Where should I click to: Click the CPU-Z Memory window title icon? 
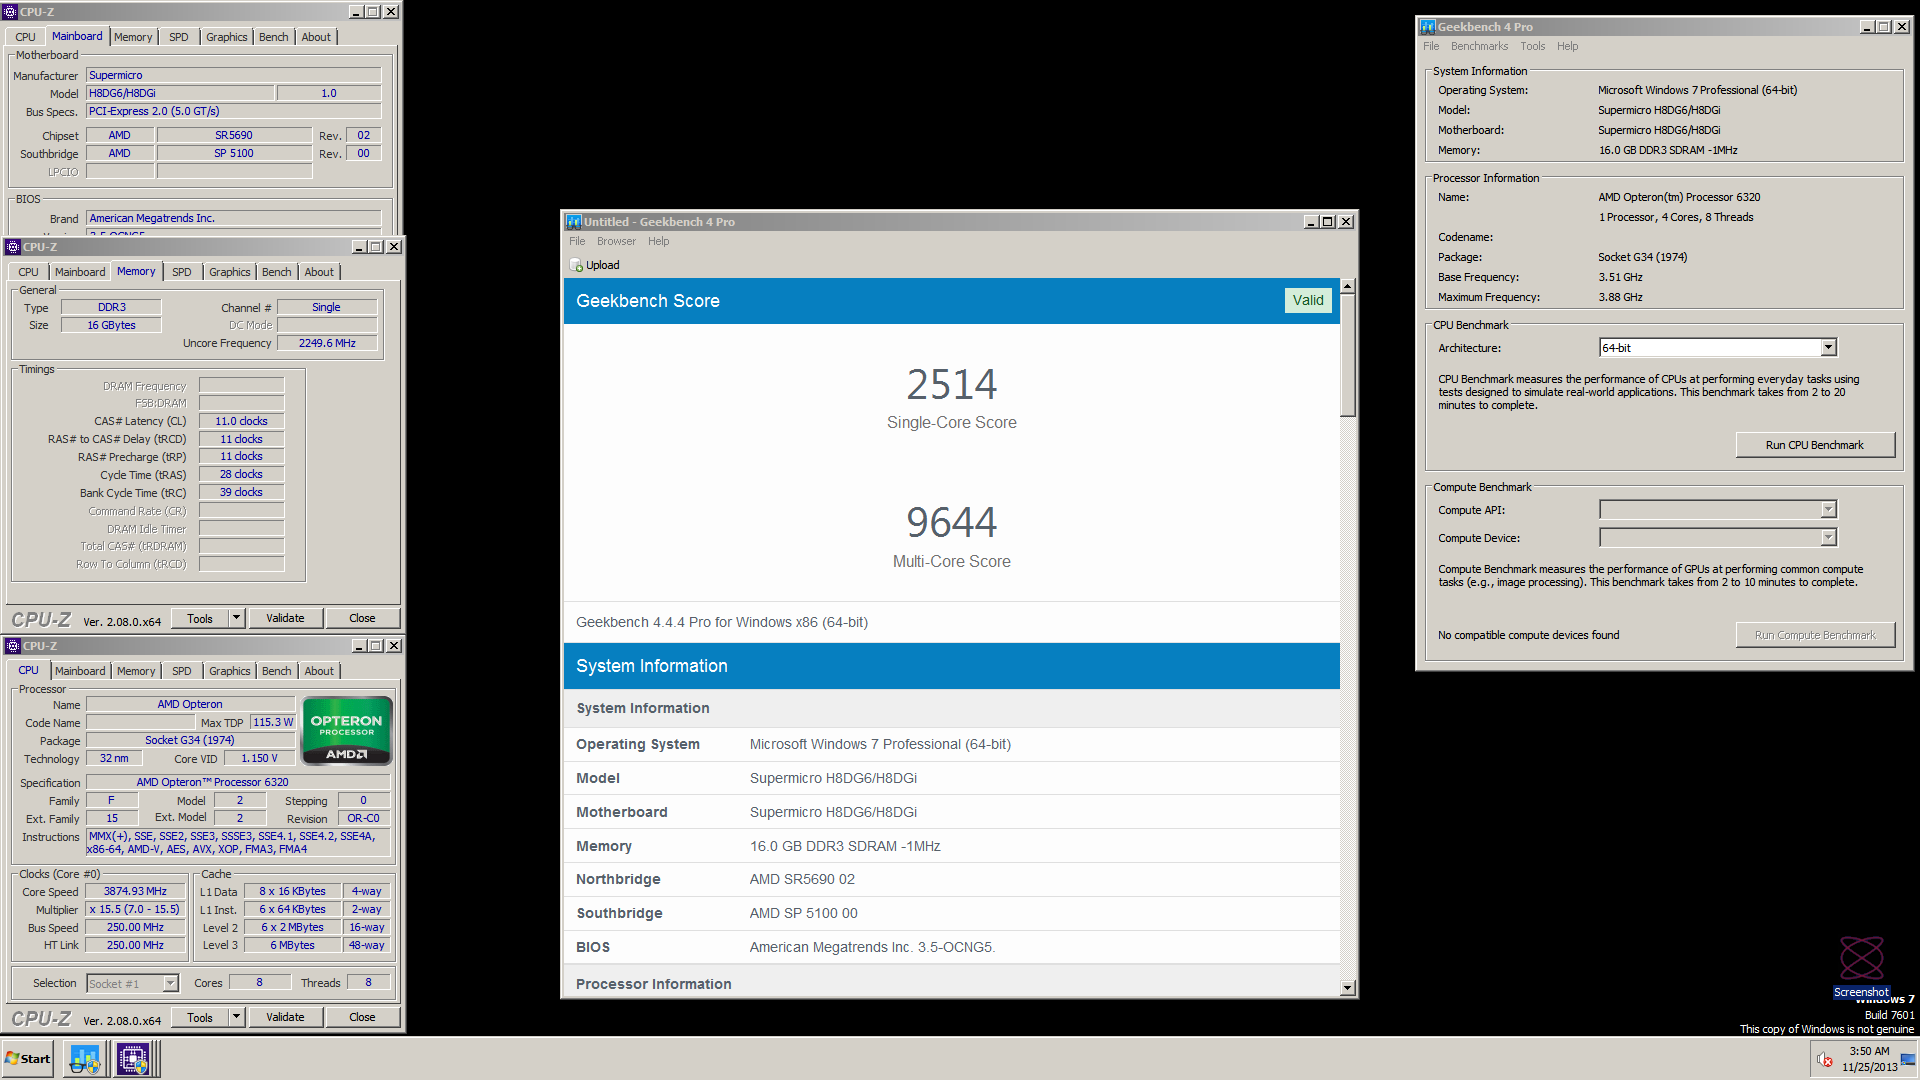point(12,247)
